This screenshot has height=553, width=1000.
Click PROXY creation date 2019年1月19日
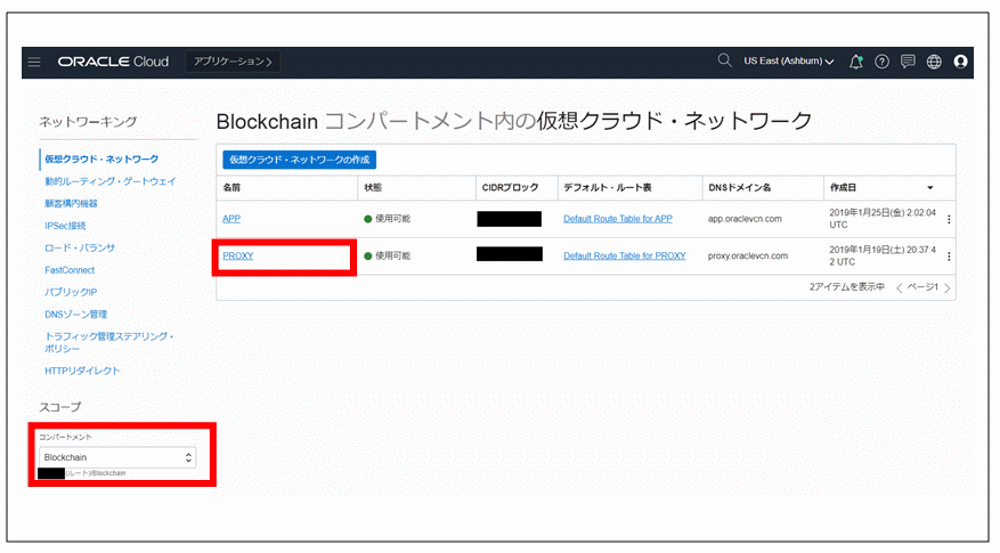[x=883, y=256]
